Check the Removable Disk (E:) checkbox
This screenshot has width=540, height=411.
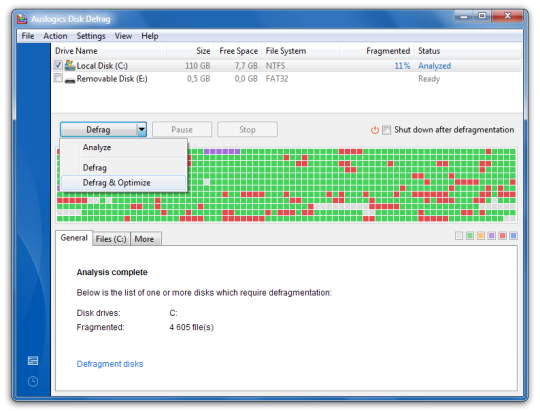click(58, 78)
